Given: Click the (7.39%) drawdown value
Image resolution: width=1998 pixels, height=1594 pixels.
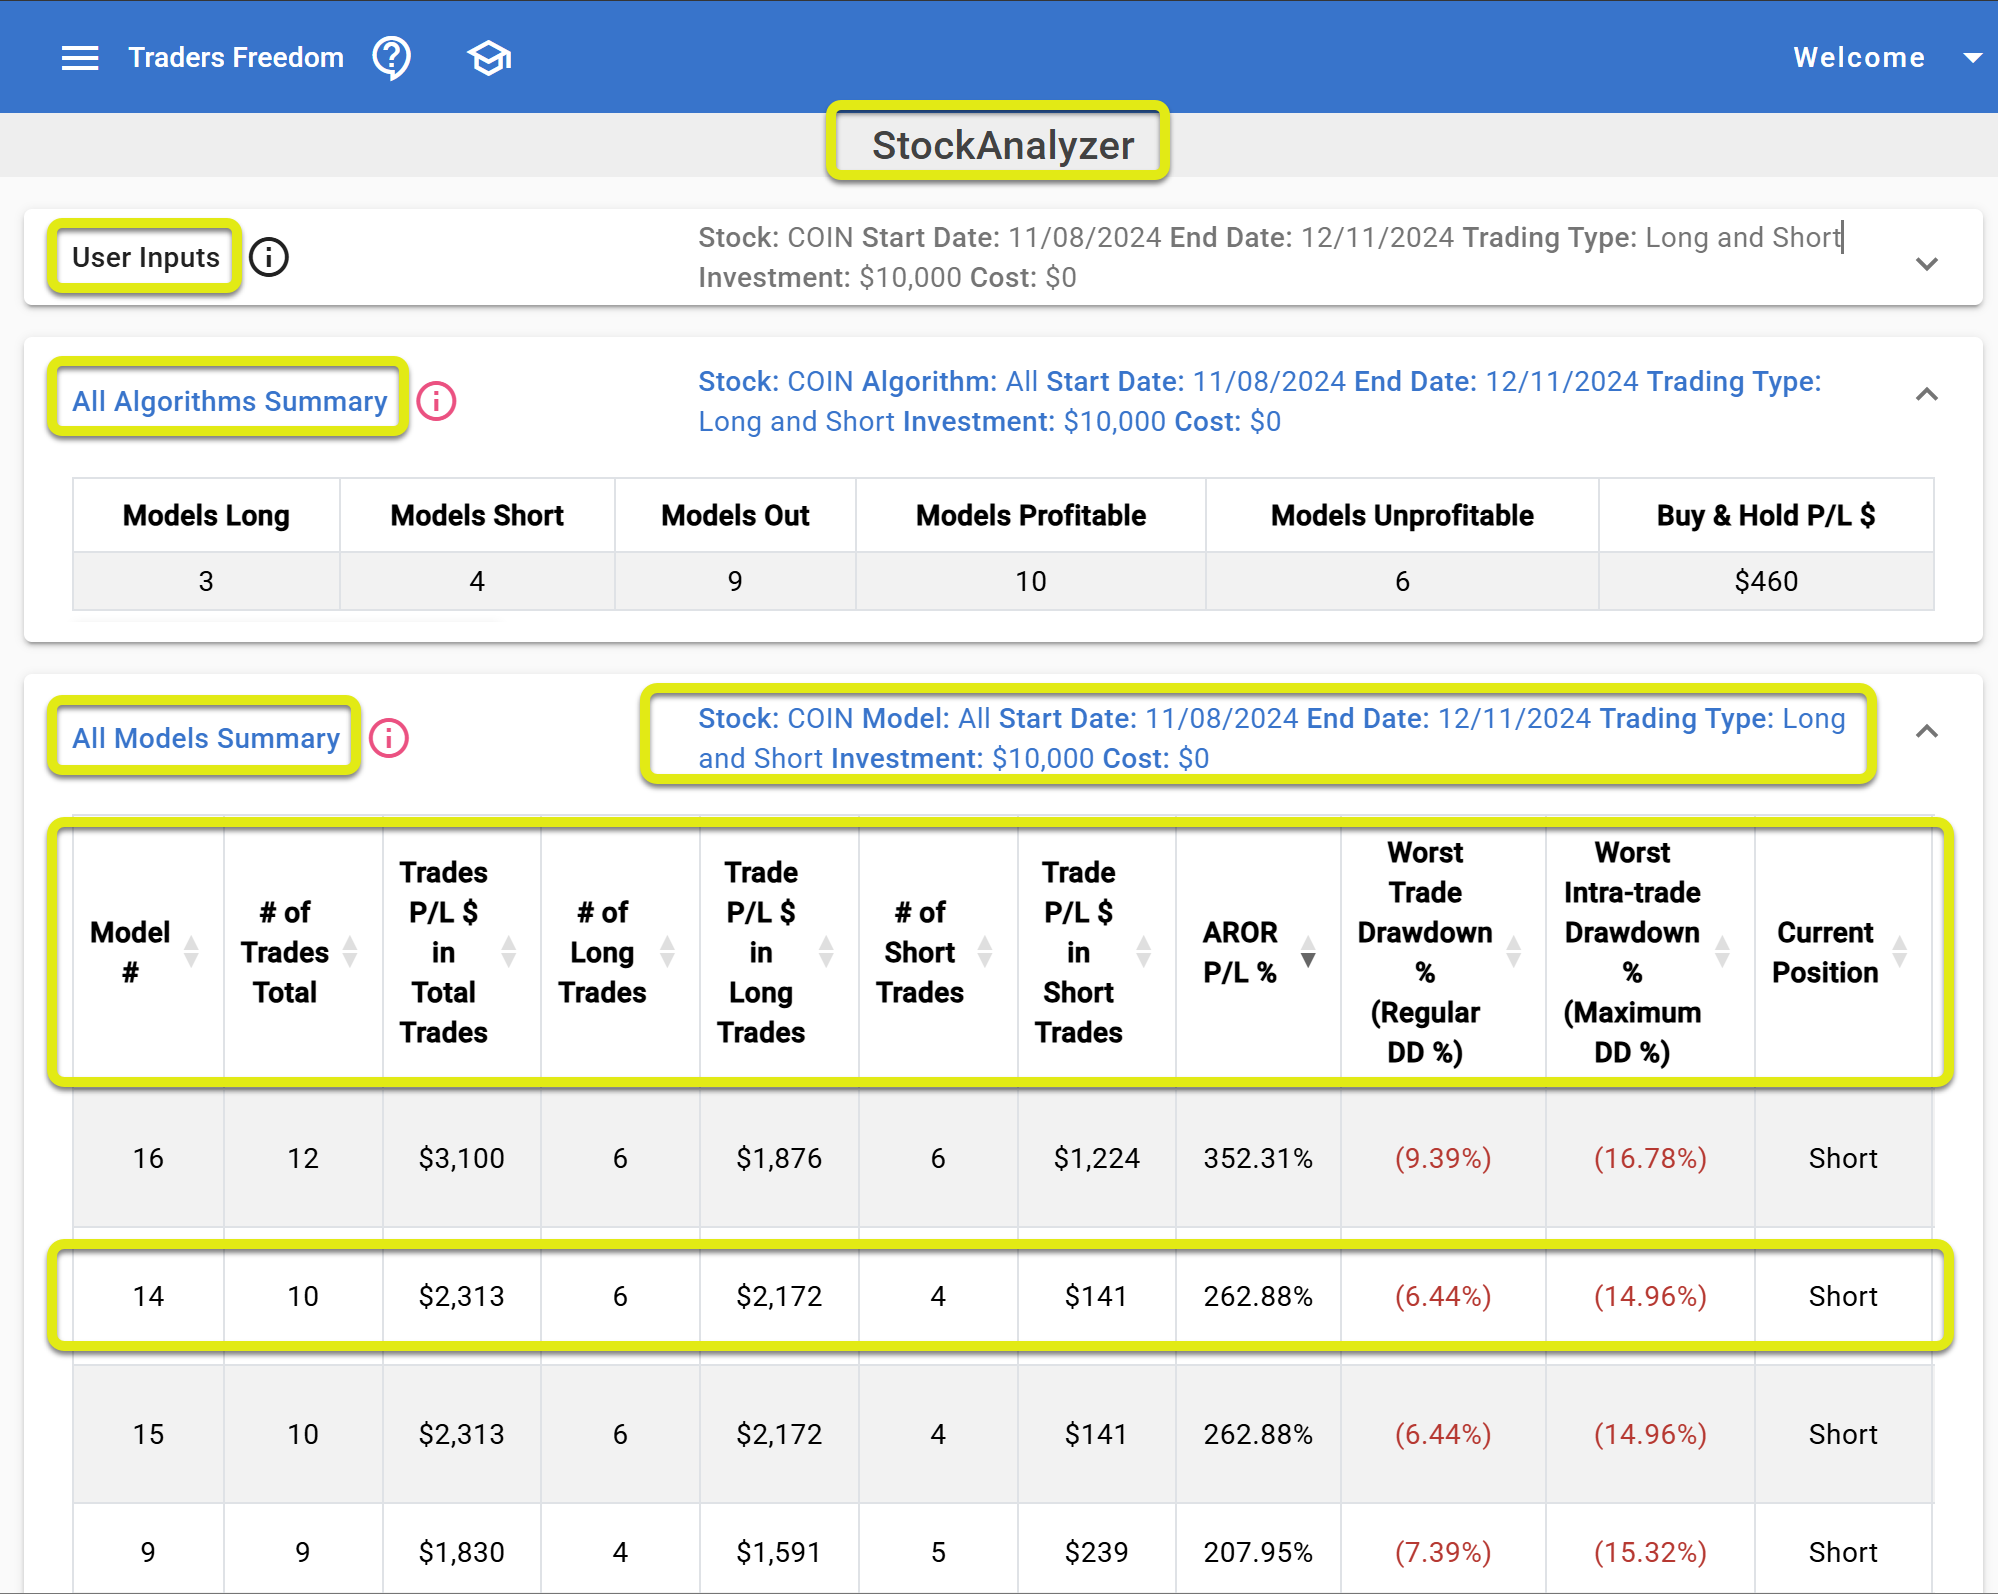Looking at the screenshot, I should pyautogui.click(x=1443, y=1552).
